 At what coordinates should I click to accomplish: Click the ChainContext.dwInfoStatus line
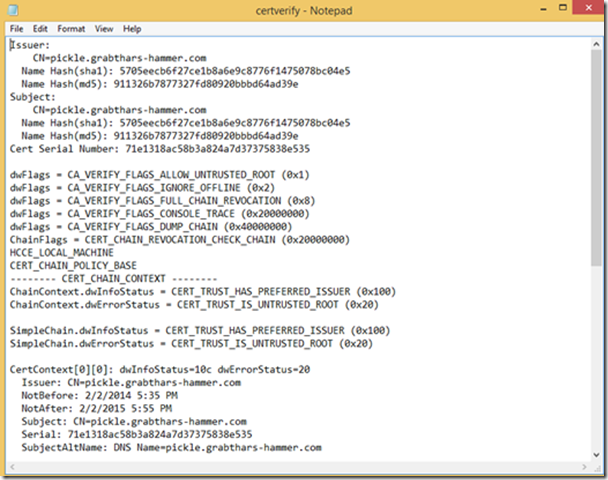203,292
